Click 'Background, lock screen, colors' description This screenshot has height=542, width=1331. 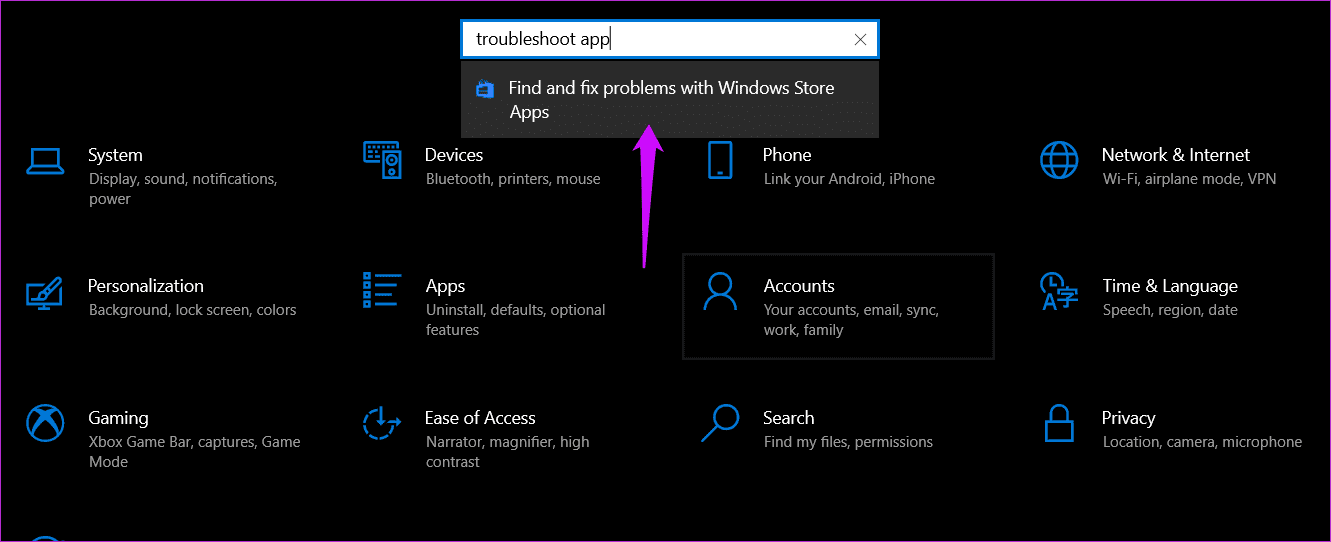[x=192, y=310]
